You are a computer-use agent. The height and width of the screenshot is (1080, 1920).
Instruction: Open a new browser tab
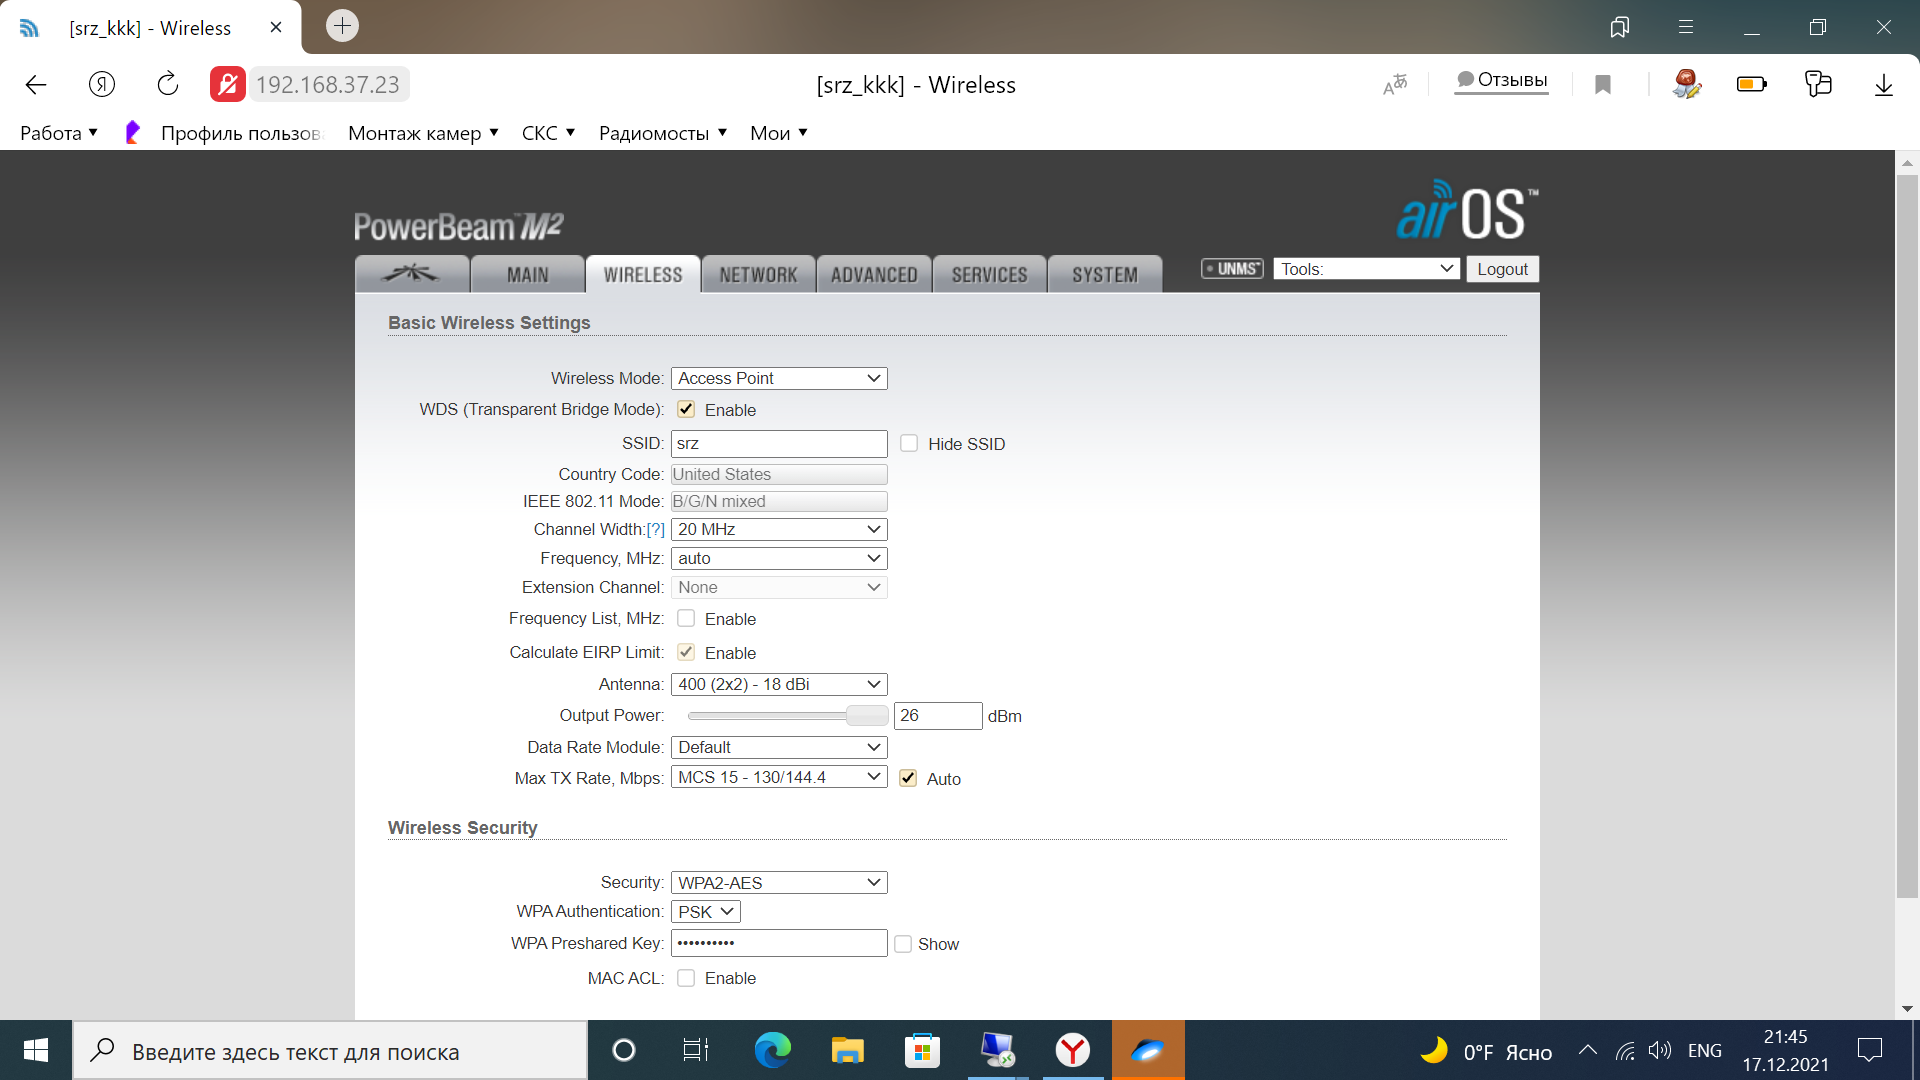coord(342,26)
